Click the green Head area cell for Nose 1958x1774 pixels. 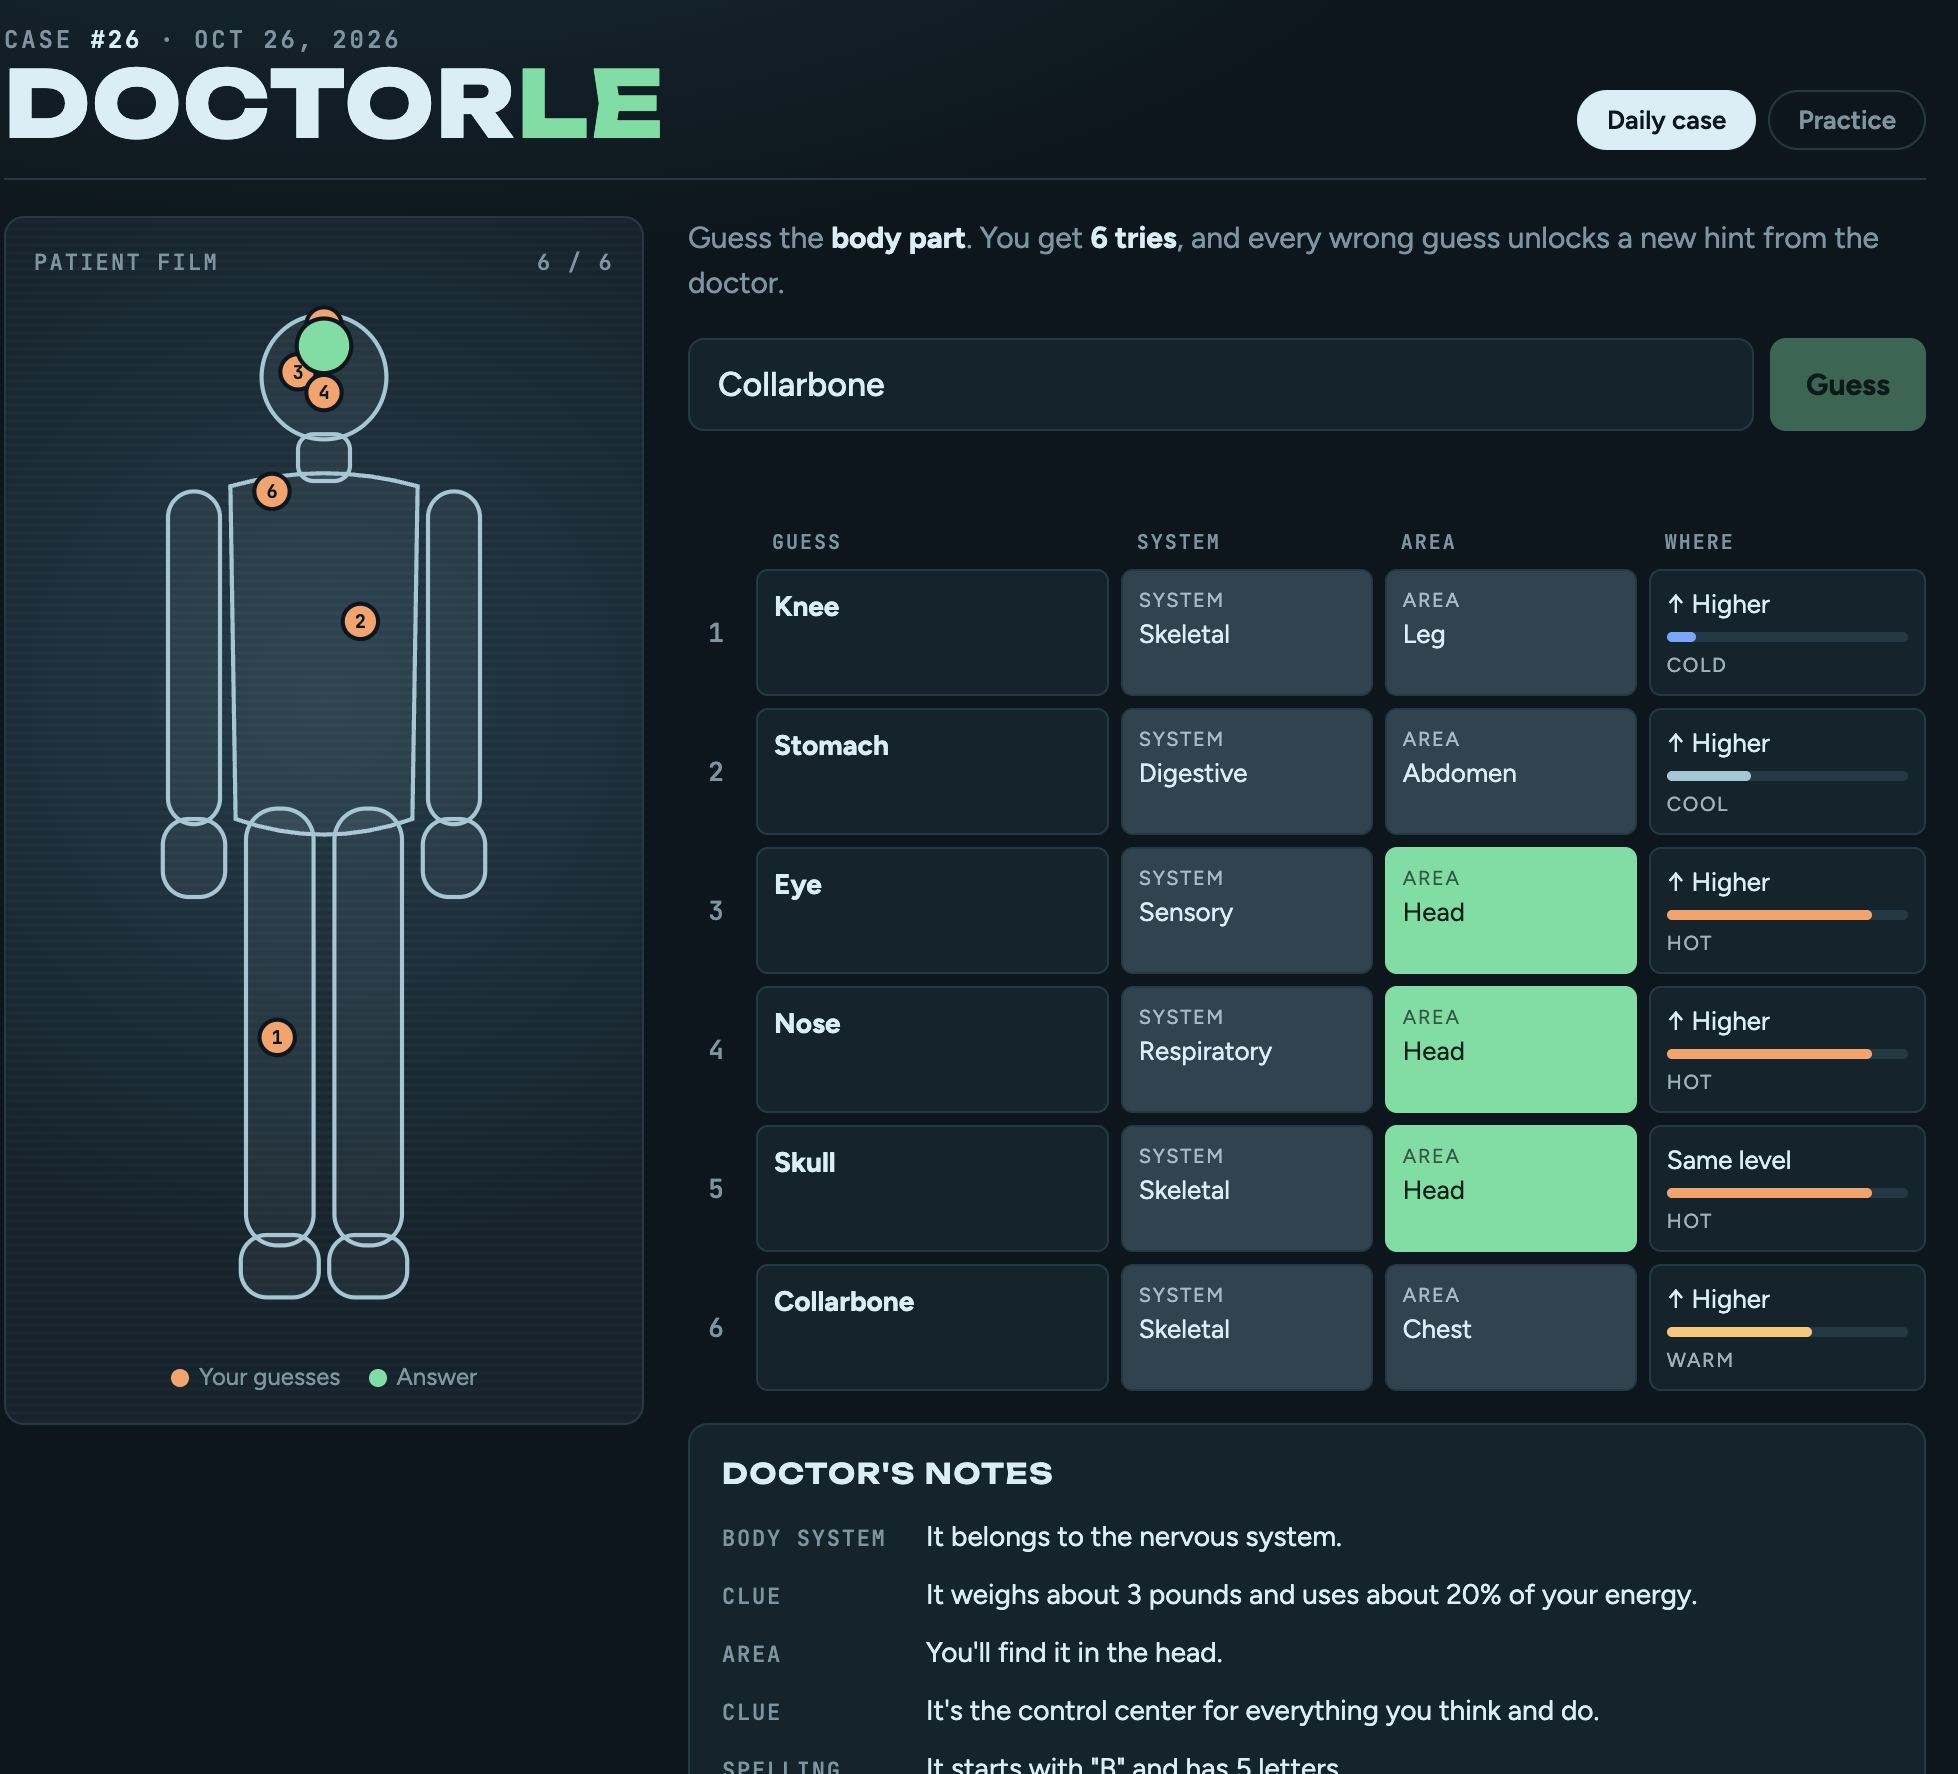pos(1510,1049)
